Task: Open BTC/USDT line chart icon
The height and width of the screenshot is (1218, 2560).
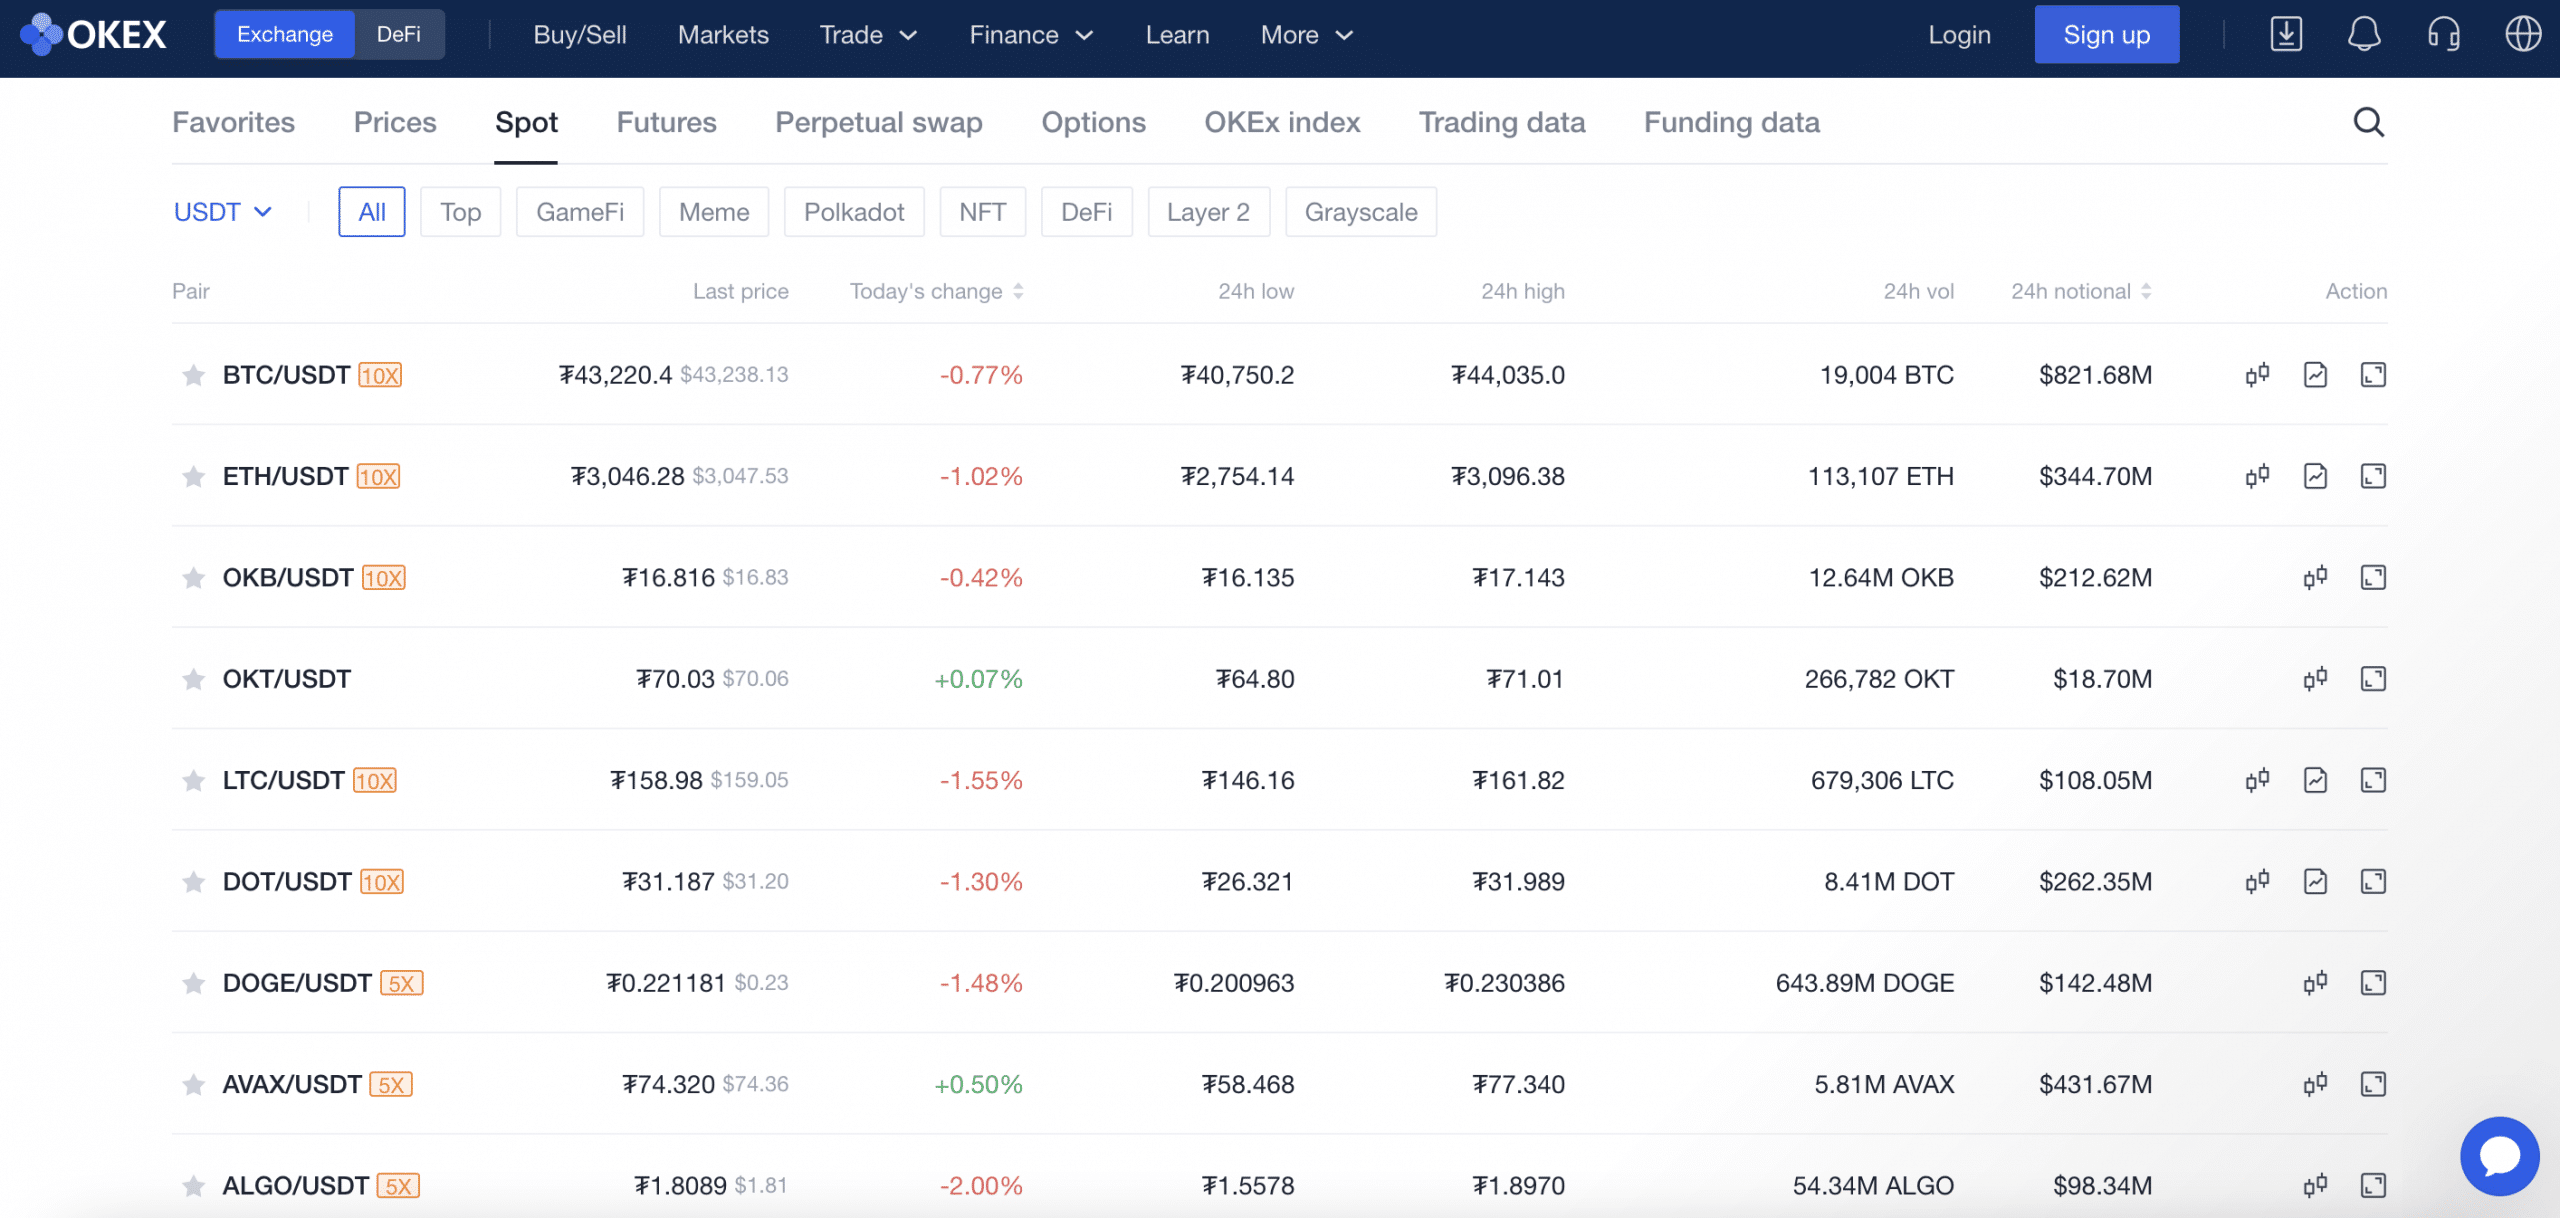Action: click(2315, 375)
